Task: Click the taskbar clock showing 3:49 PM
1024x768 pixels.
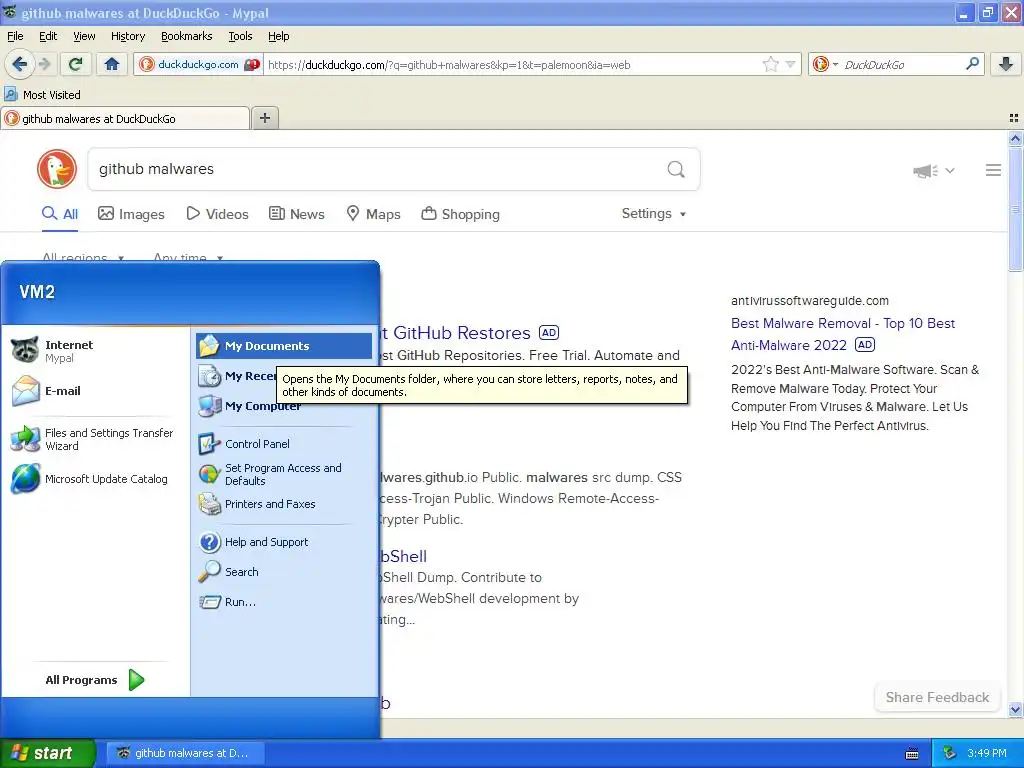Action: (x=987, y=753)
